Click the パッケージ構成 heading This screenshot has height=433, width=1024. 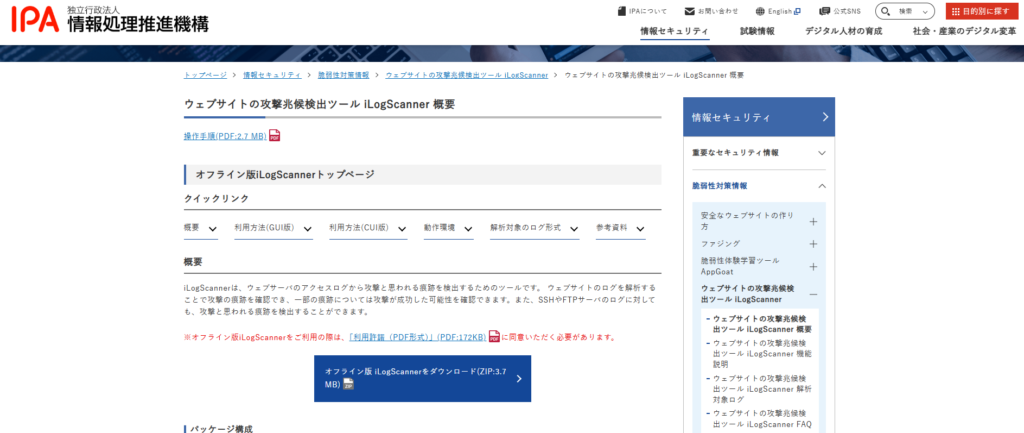tap(221, 429)
